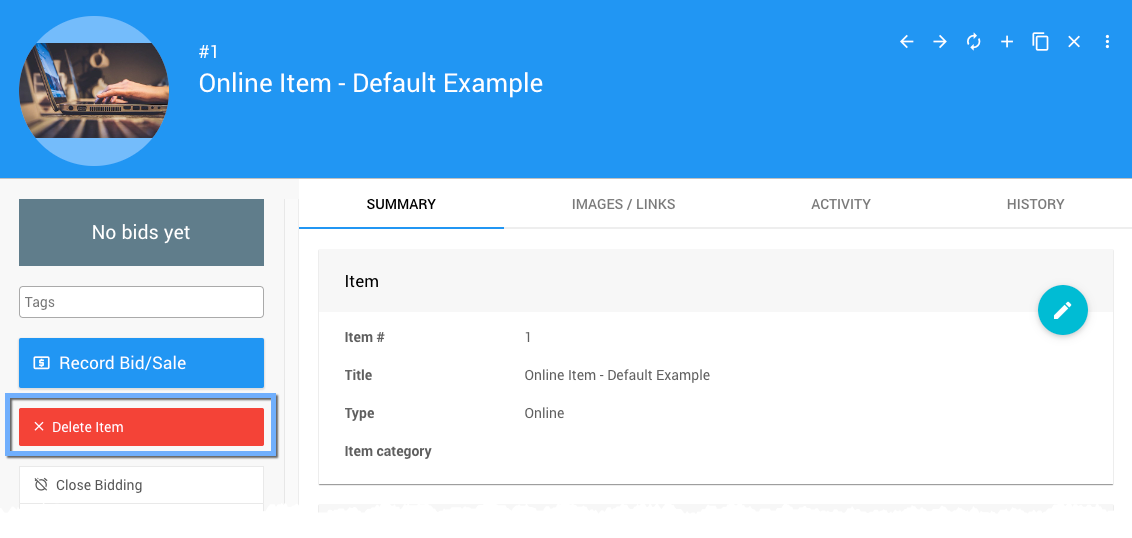View the History tab
The height and width of the screenshot is (538, 1132).
pyautogui.click(x=1035, y=204)
